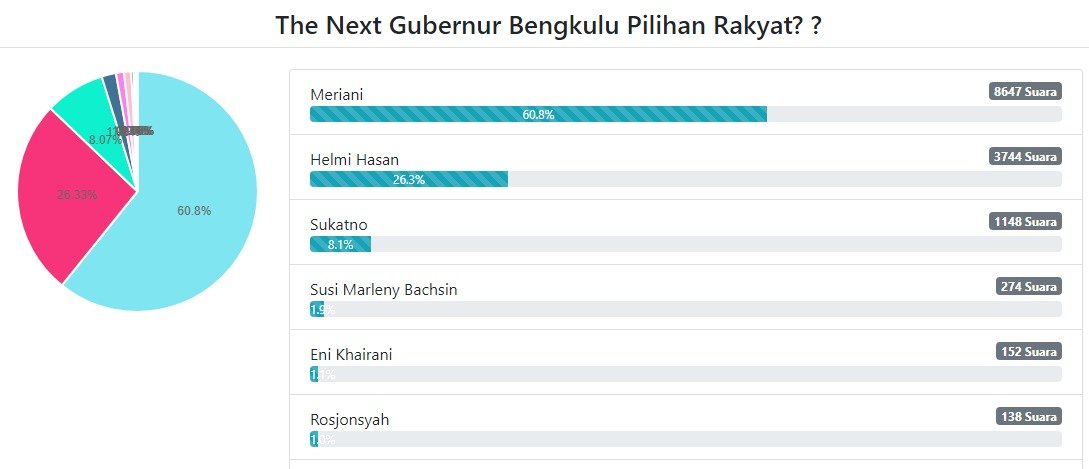The width and height of the screenshot is (1089, 469).
Task: Select the candidate name Helmi Hasan
Action: click(x=356, y=159)
